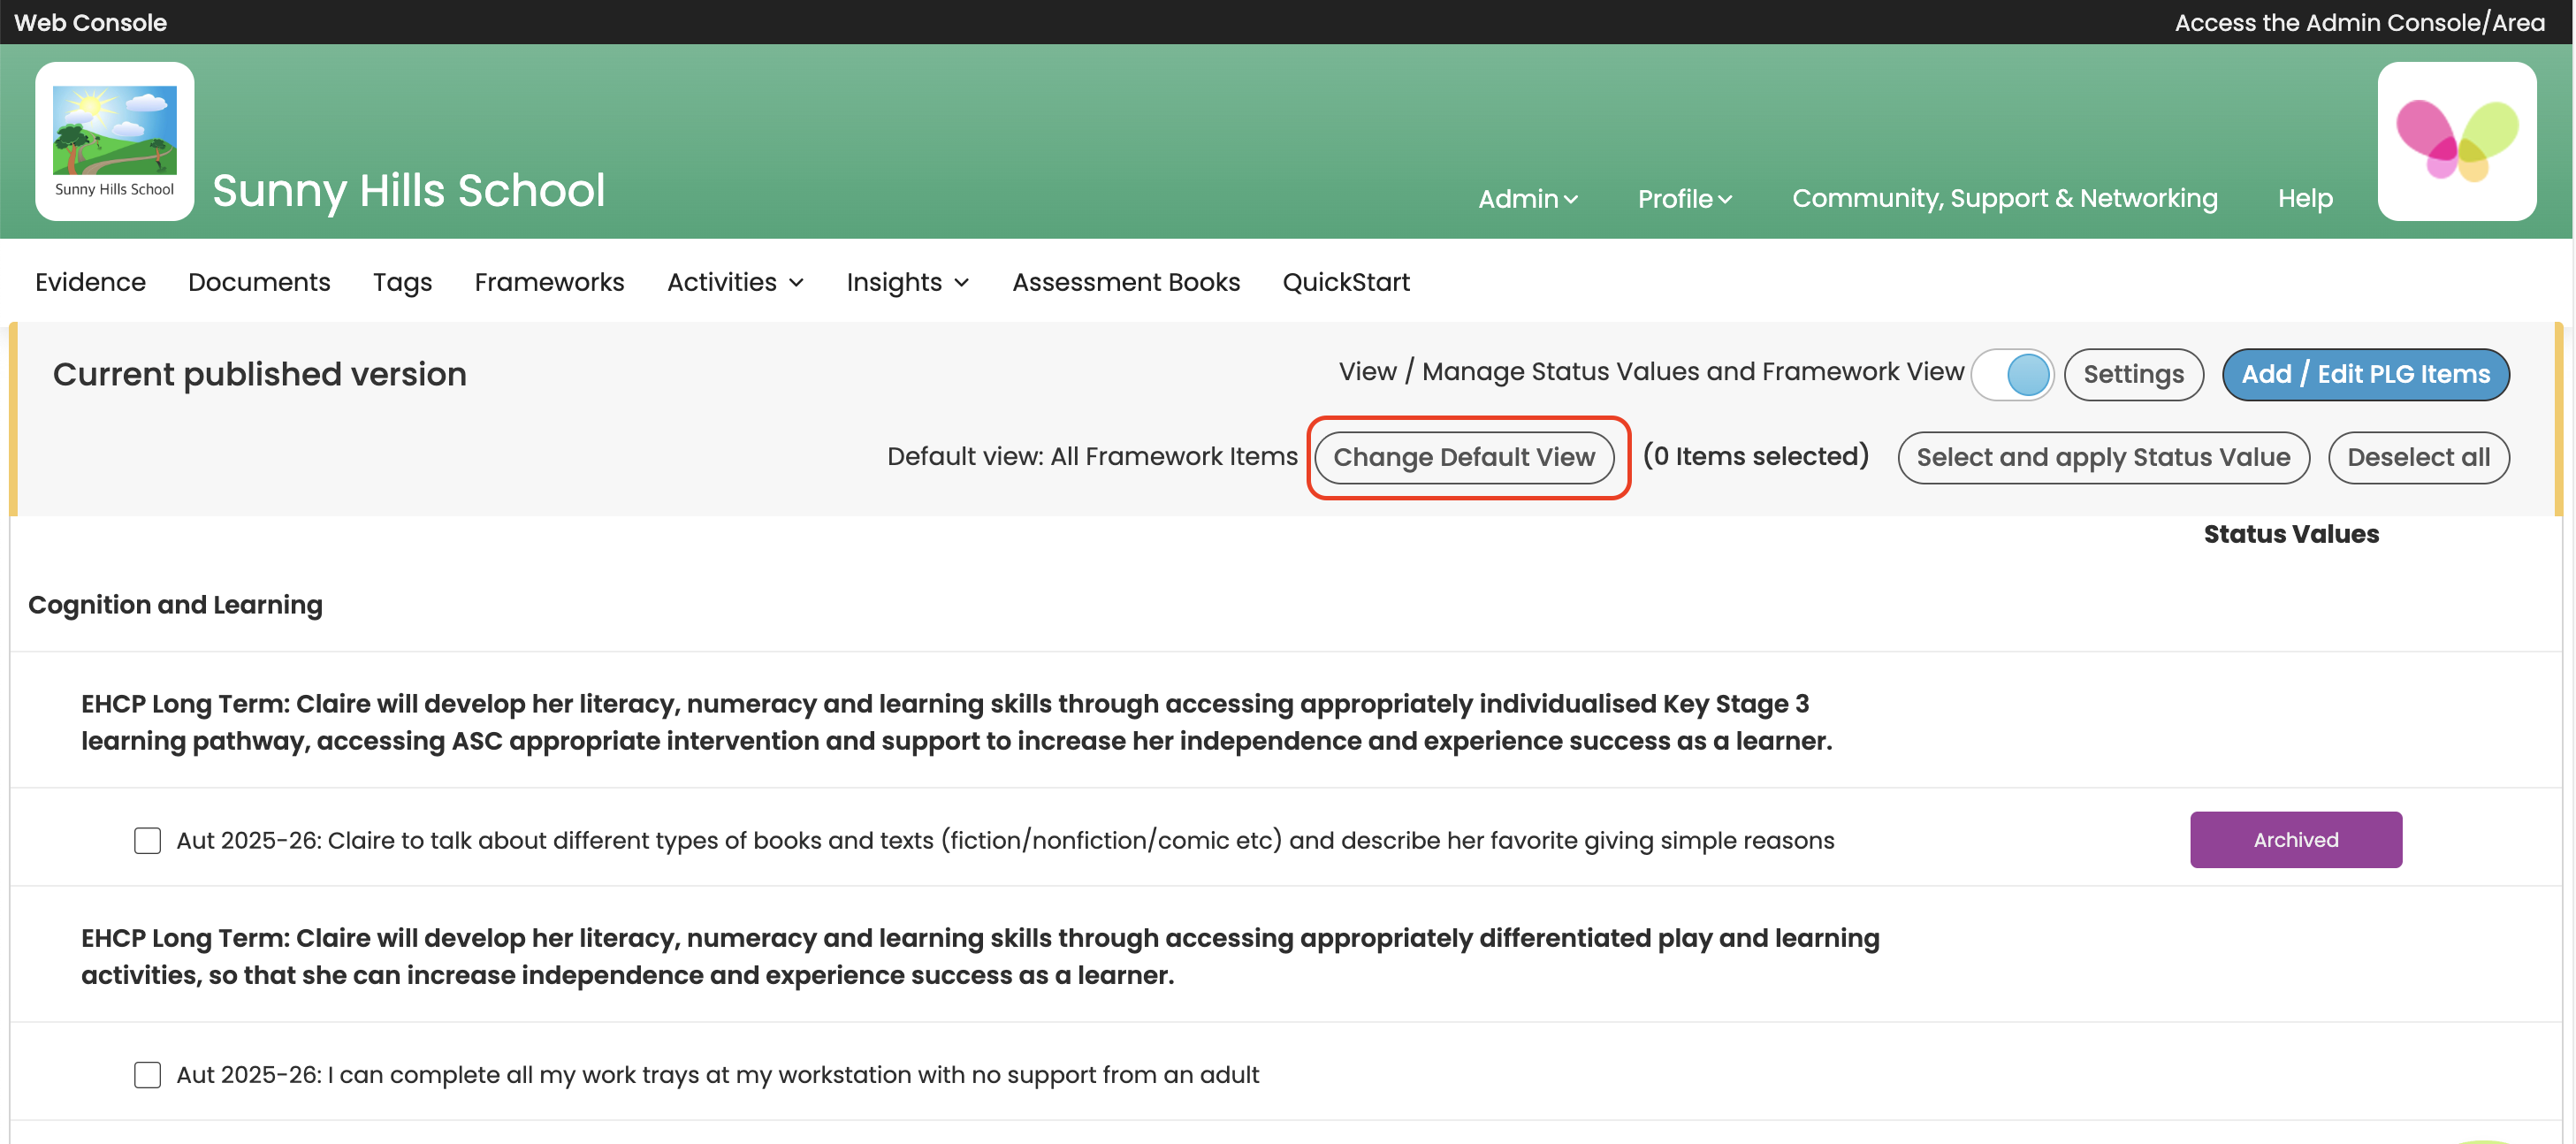The height and width of the screenshot is (1144, 2576).
Task: Open the Profile dropdown menu
Action: point(1684,199)
